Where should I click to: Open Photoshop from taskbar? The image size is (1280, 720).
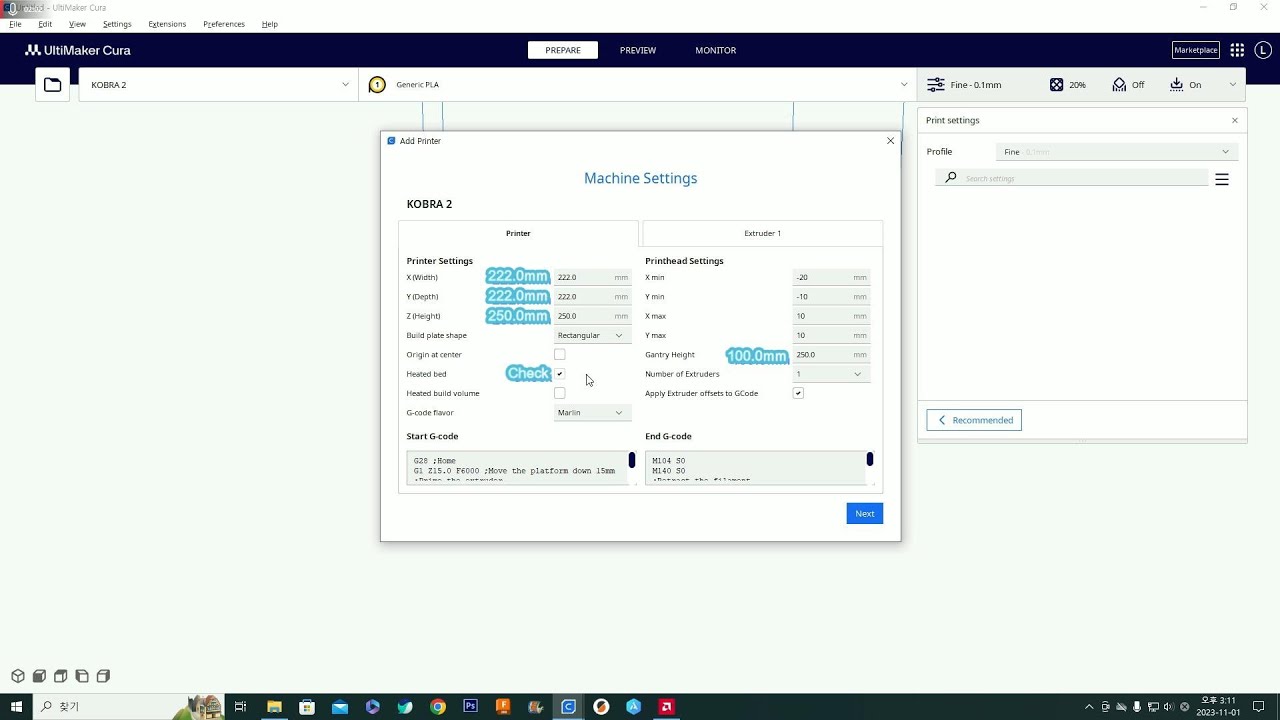click(x=470, y=706)
